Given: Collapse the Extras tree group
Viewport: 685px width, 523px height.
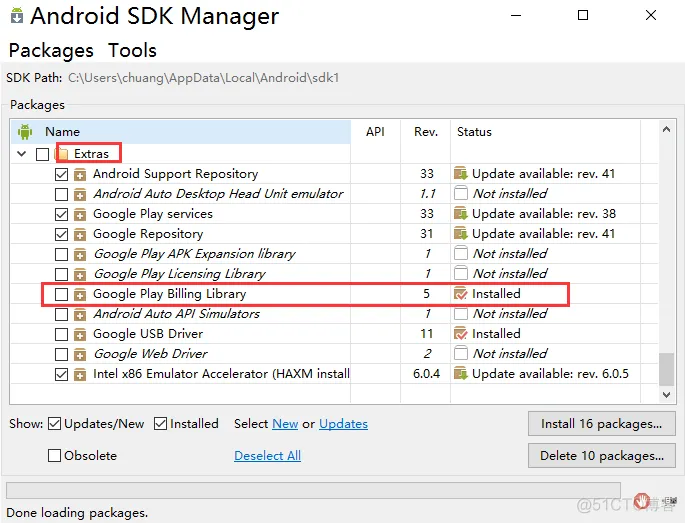Looking at the screenshot, I should point(21,154).
